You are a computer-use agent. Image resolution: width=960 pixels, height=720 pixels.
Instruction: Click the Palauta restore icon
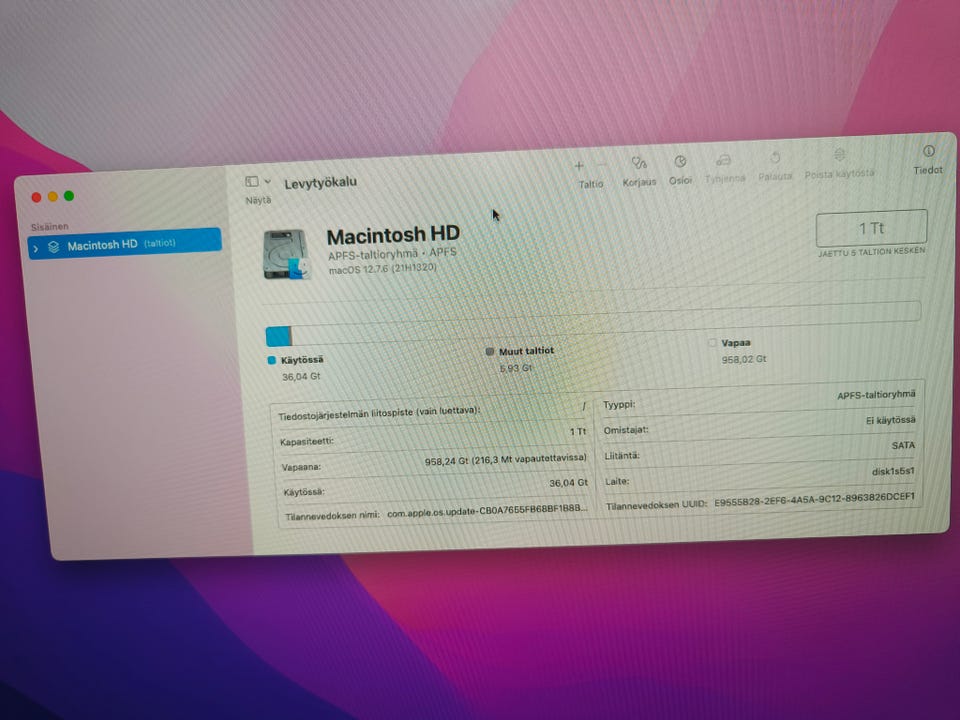click(775, 158)
